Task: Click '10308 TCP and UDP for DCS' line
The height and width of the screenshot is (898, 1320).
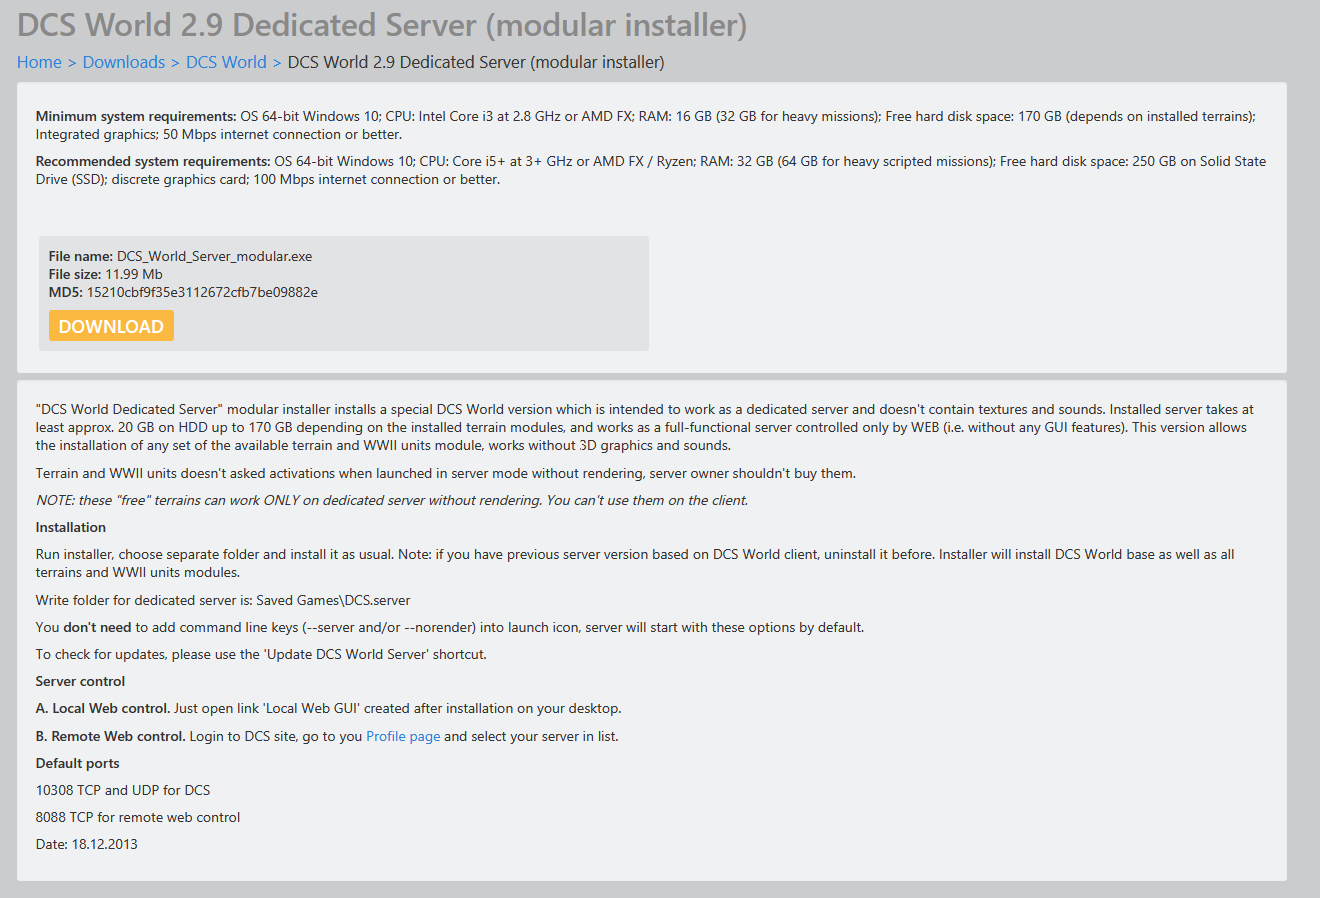Action: [x=123, y=790]
